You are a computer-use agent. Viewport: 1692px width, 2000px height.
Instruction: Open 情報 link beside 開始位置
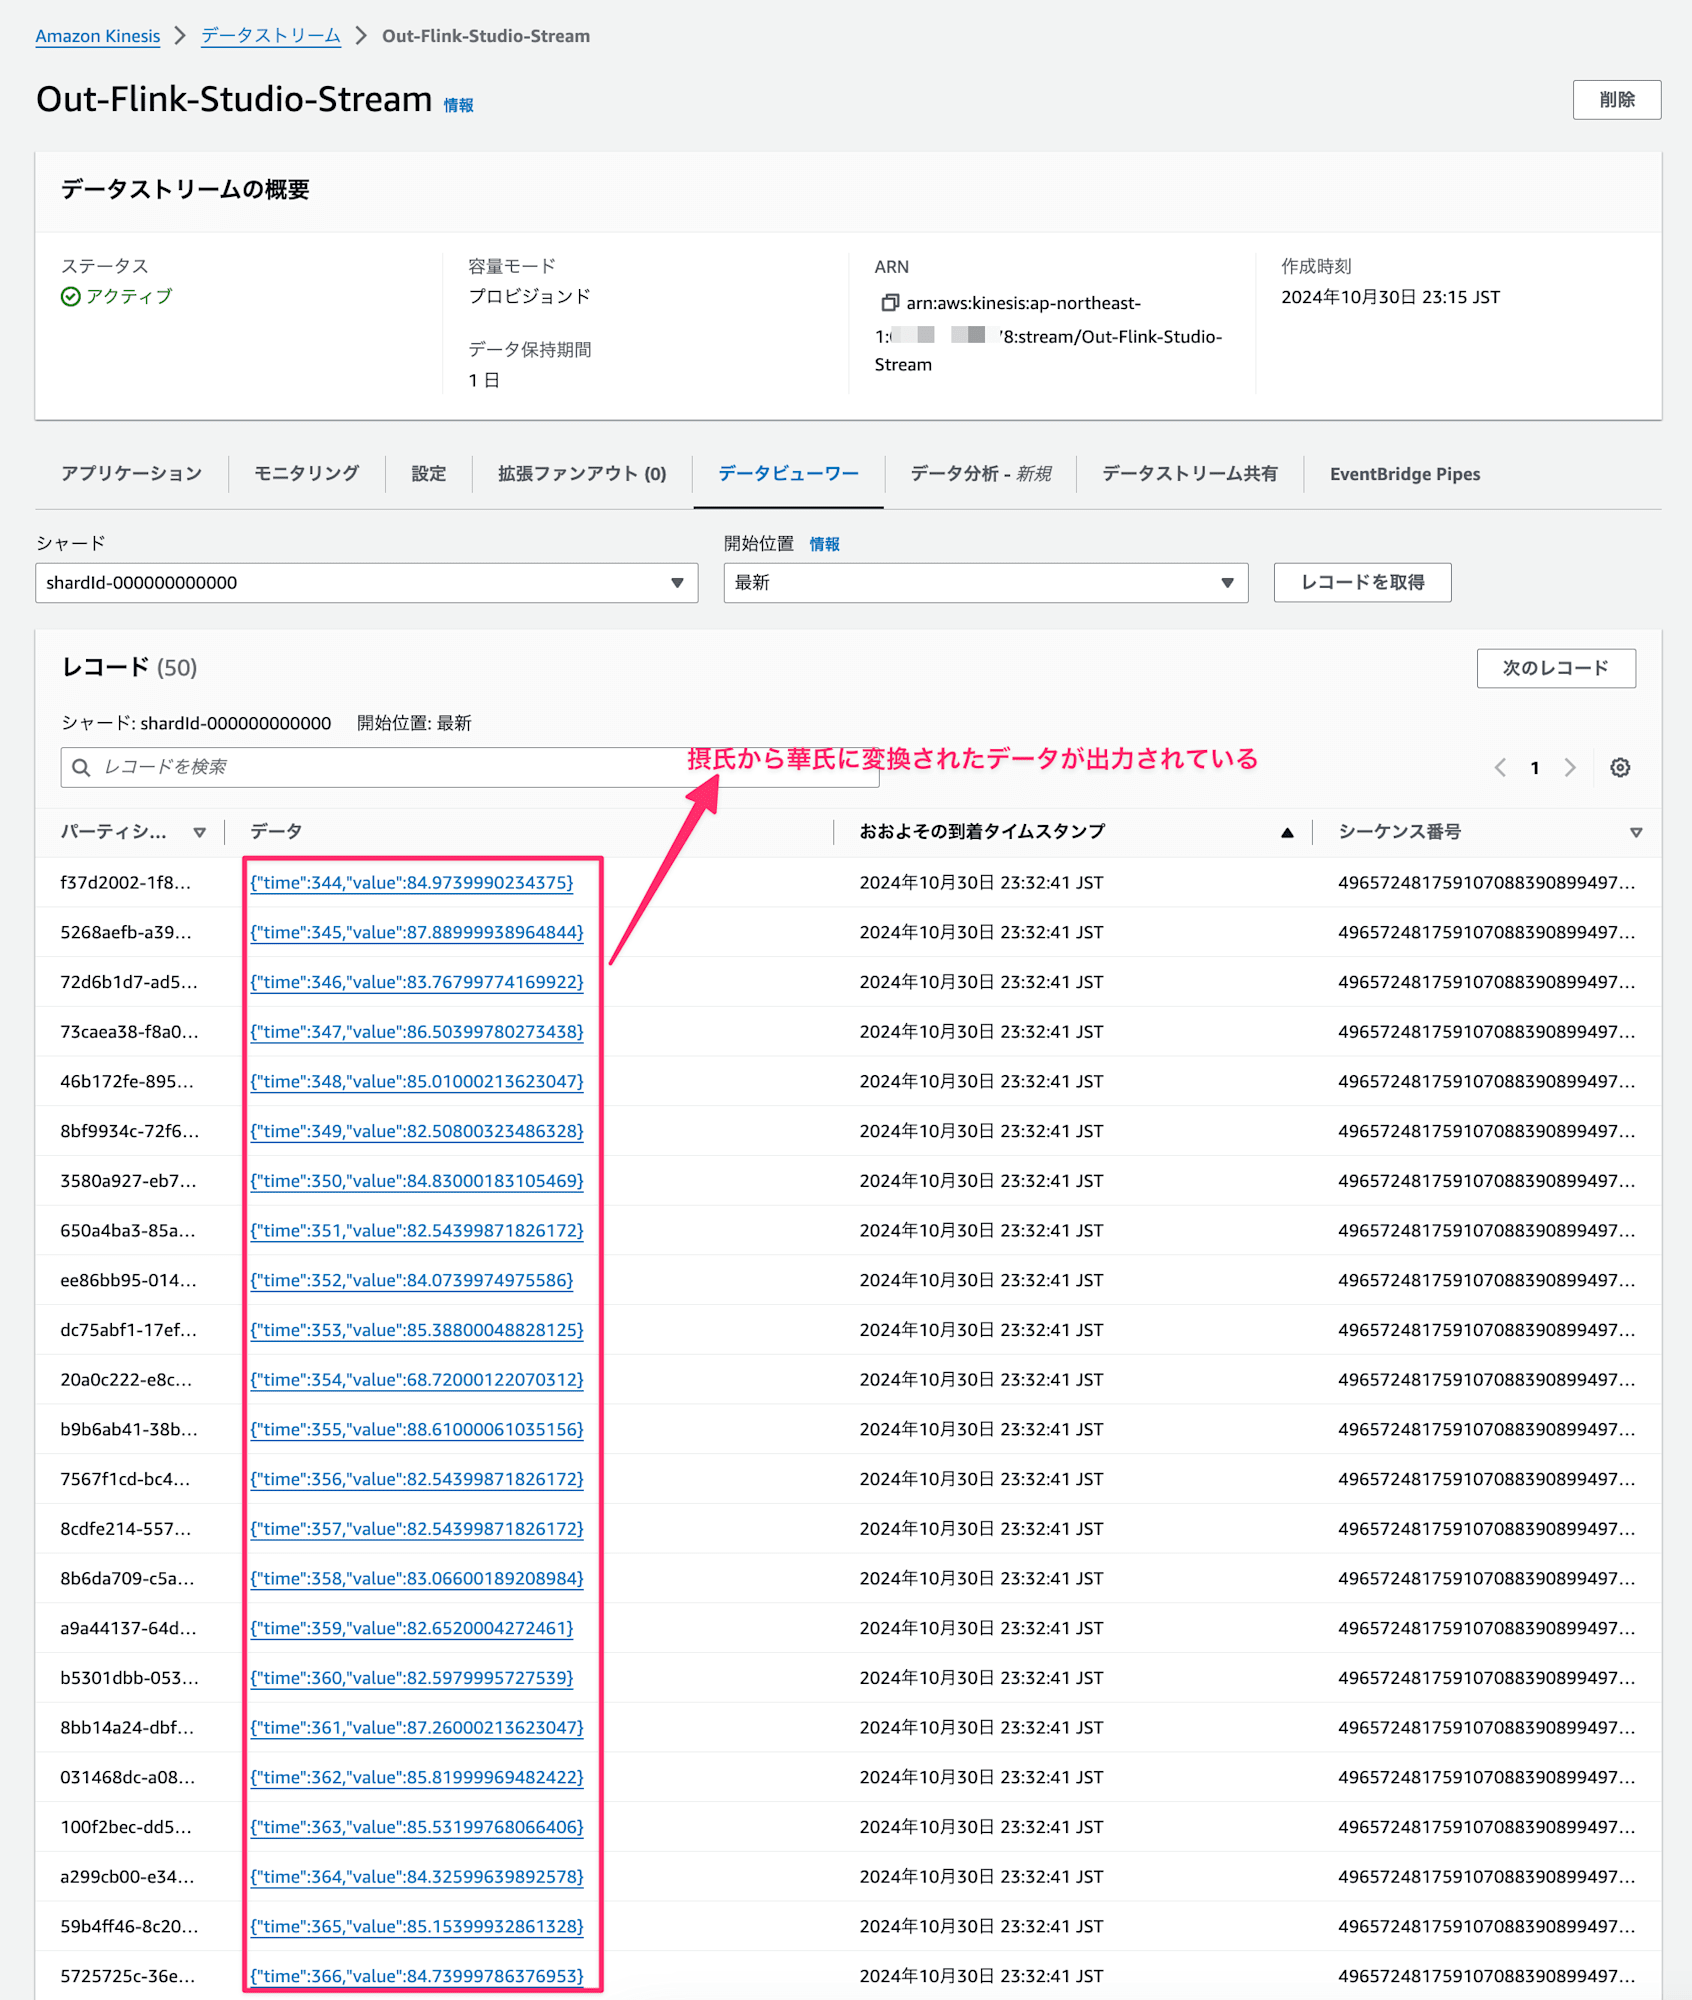tap(824, 544)
